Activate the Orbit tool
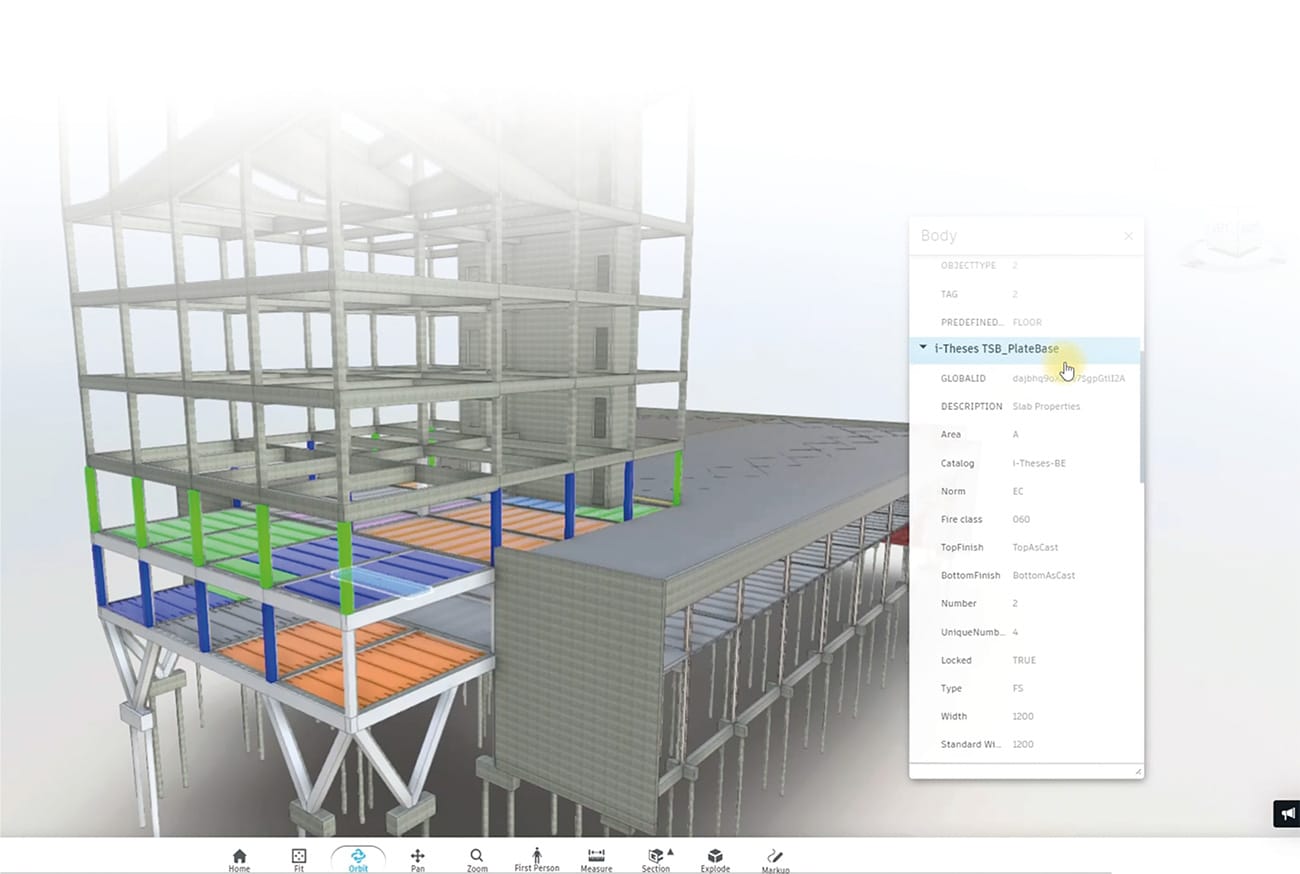Screen dimensions: 1300x874 358,860
